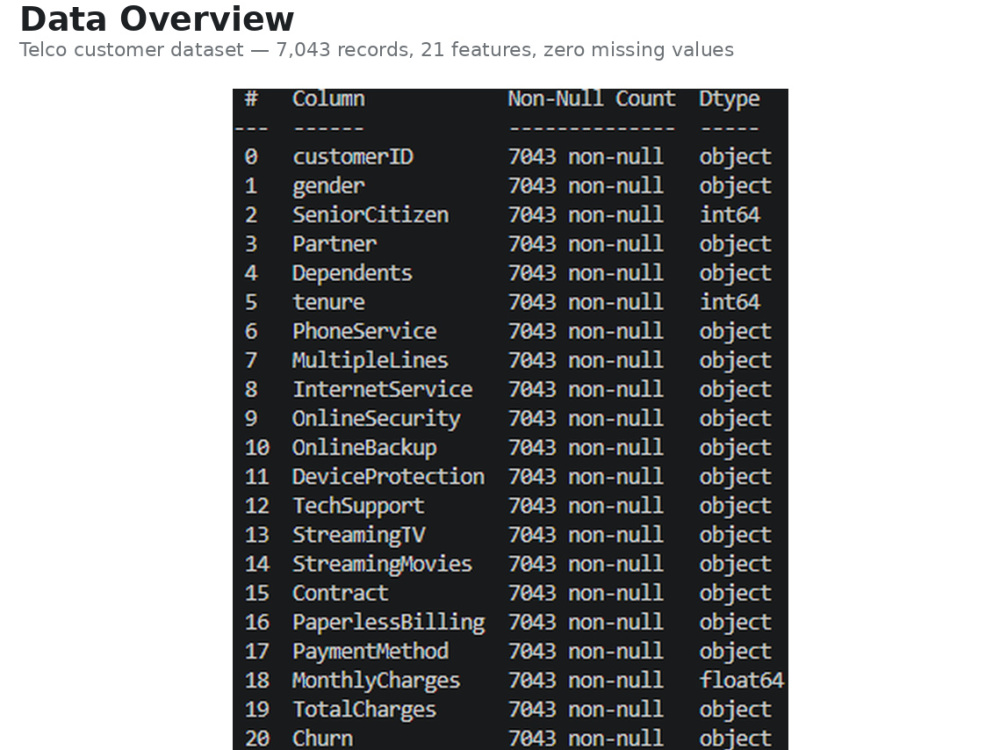Select the 'Churn' column name

[x=322, y=739]
